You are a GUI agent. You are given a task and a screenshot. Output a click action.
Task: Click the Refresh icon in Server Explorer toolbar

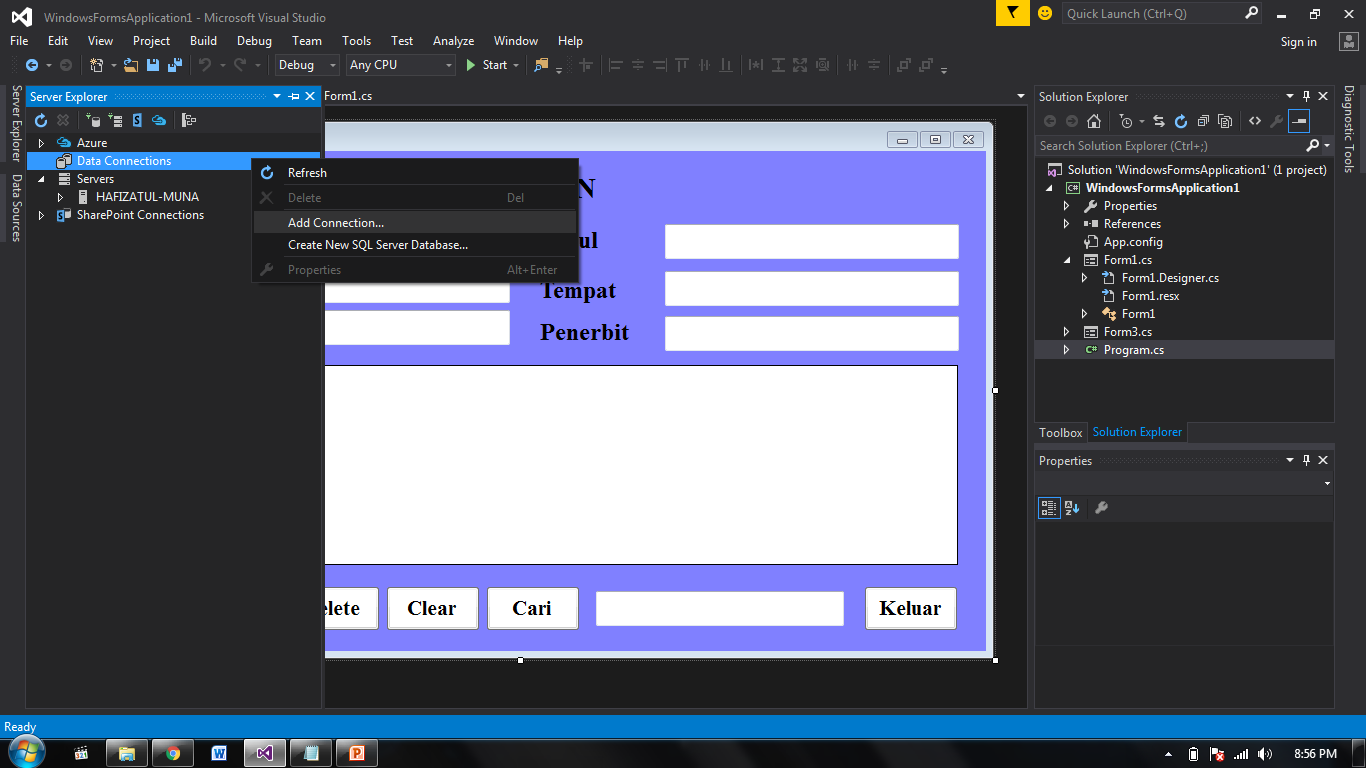click(41, 120)
